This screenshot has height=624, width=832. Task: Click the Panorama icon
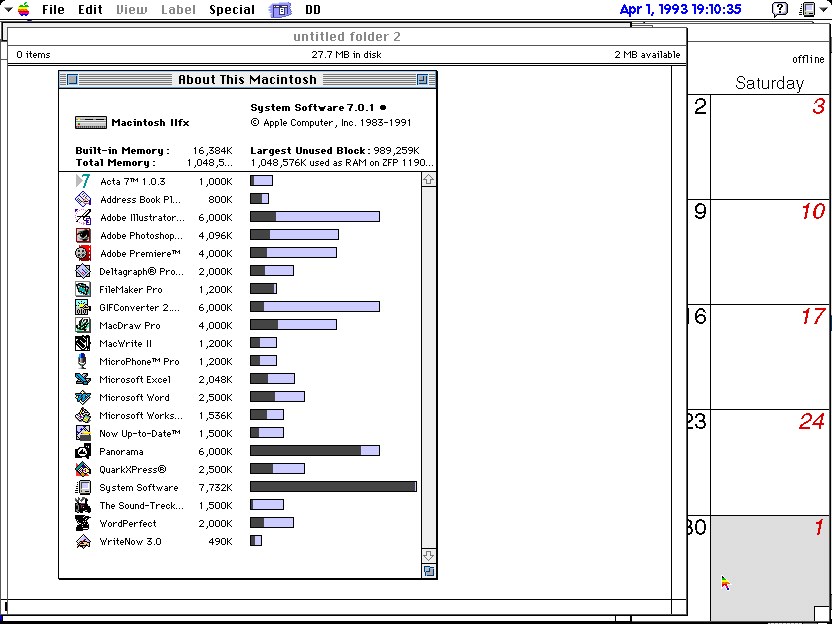click(x=83, y=452)
